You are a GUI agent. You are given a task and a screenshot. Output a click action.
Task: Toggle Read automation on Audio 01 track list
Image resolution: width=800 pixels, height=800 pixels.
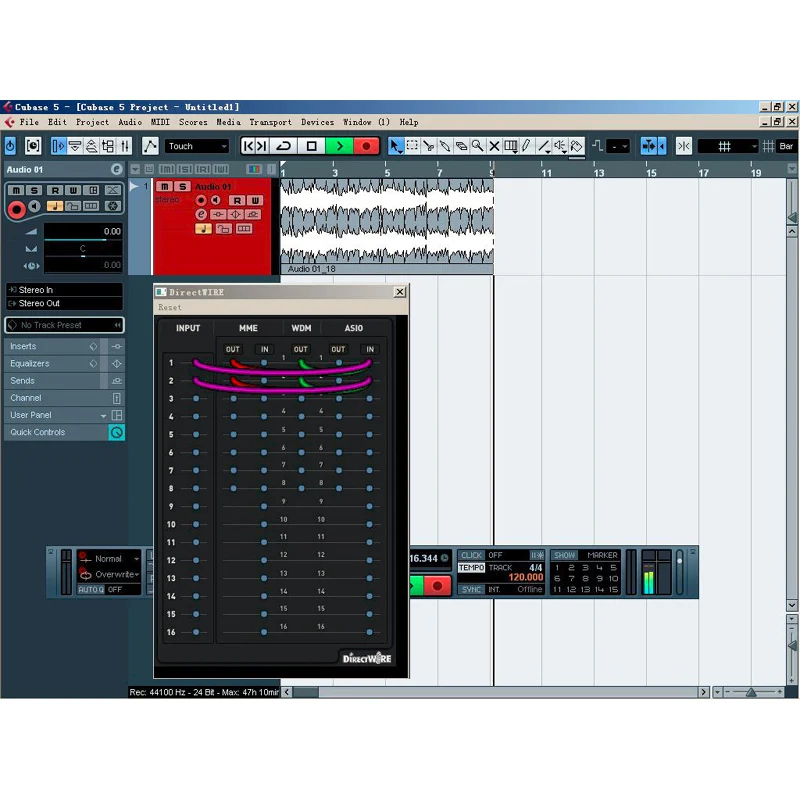pos(237,201)
